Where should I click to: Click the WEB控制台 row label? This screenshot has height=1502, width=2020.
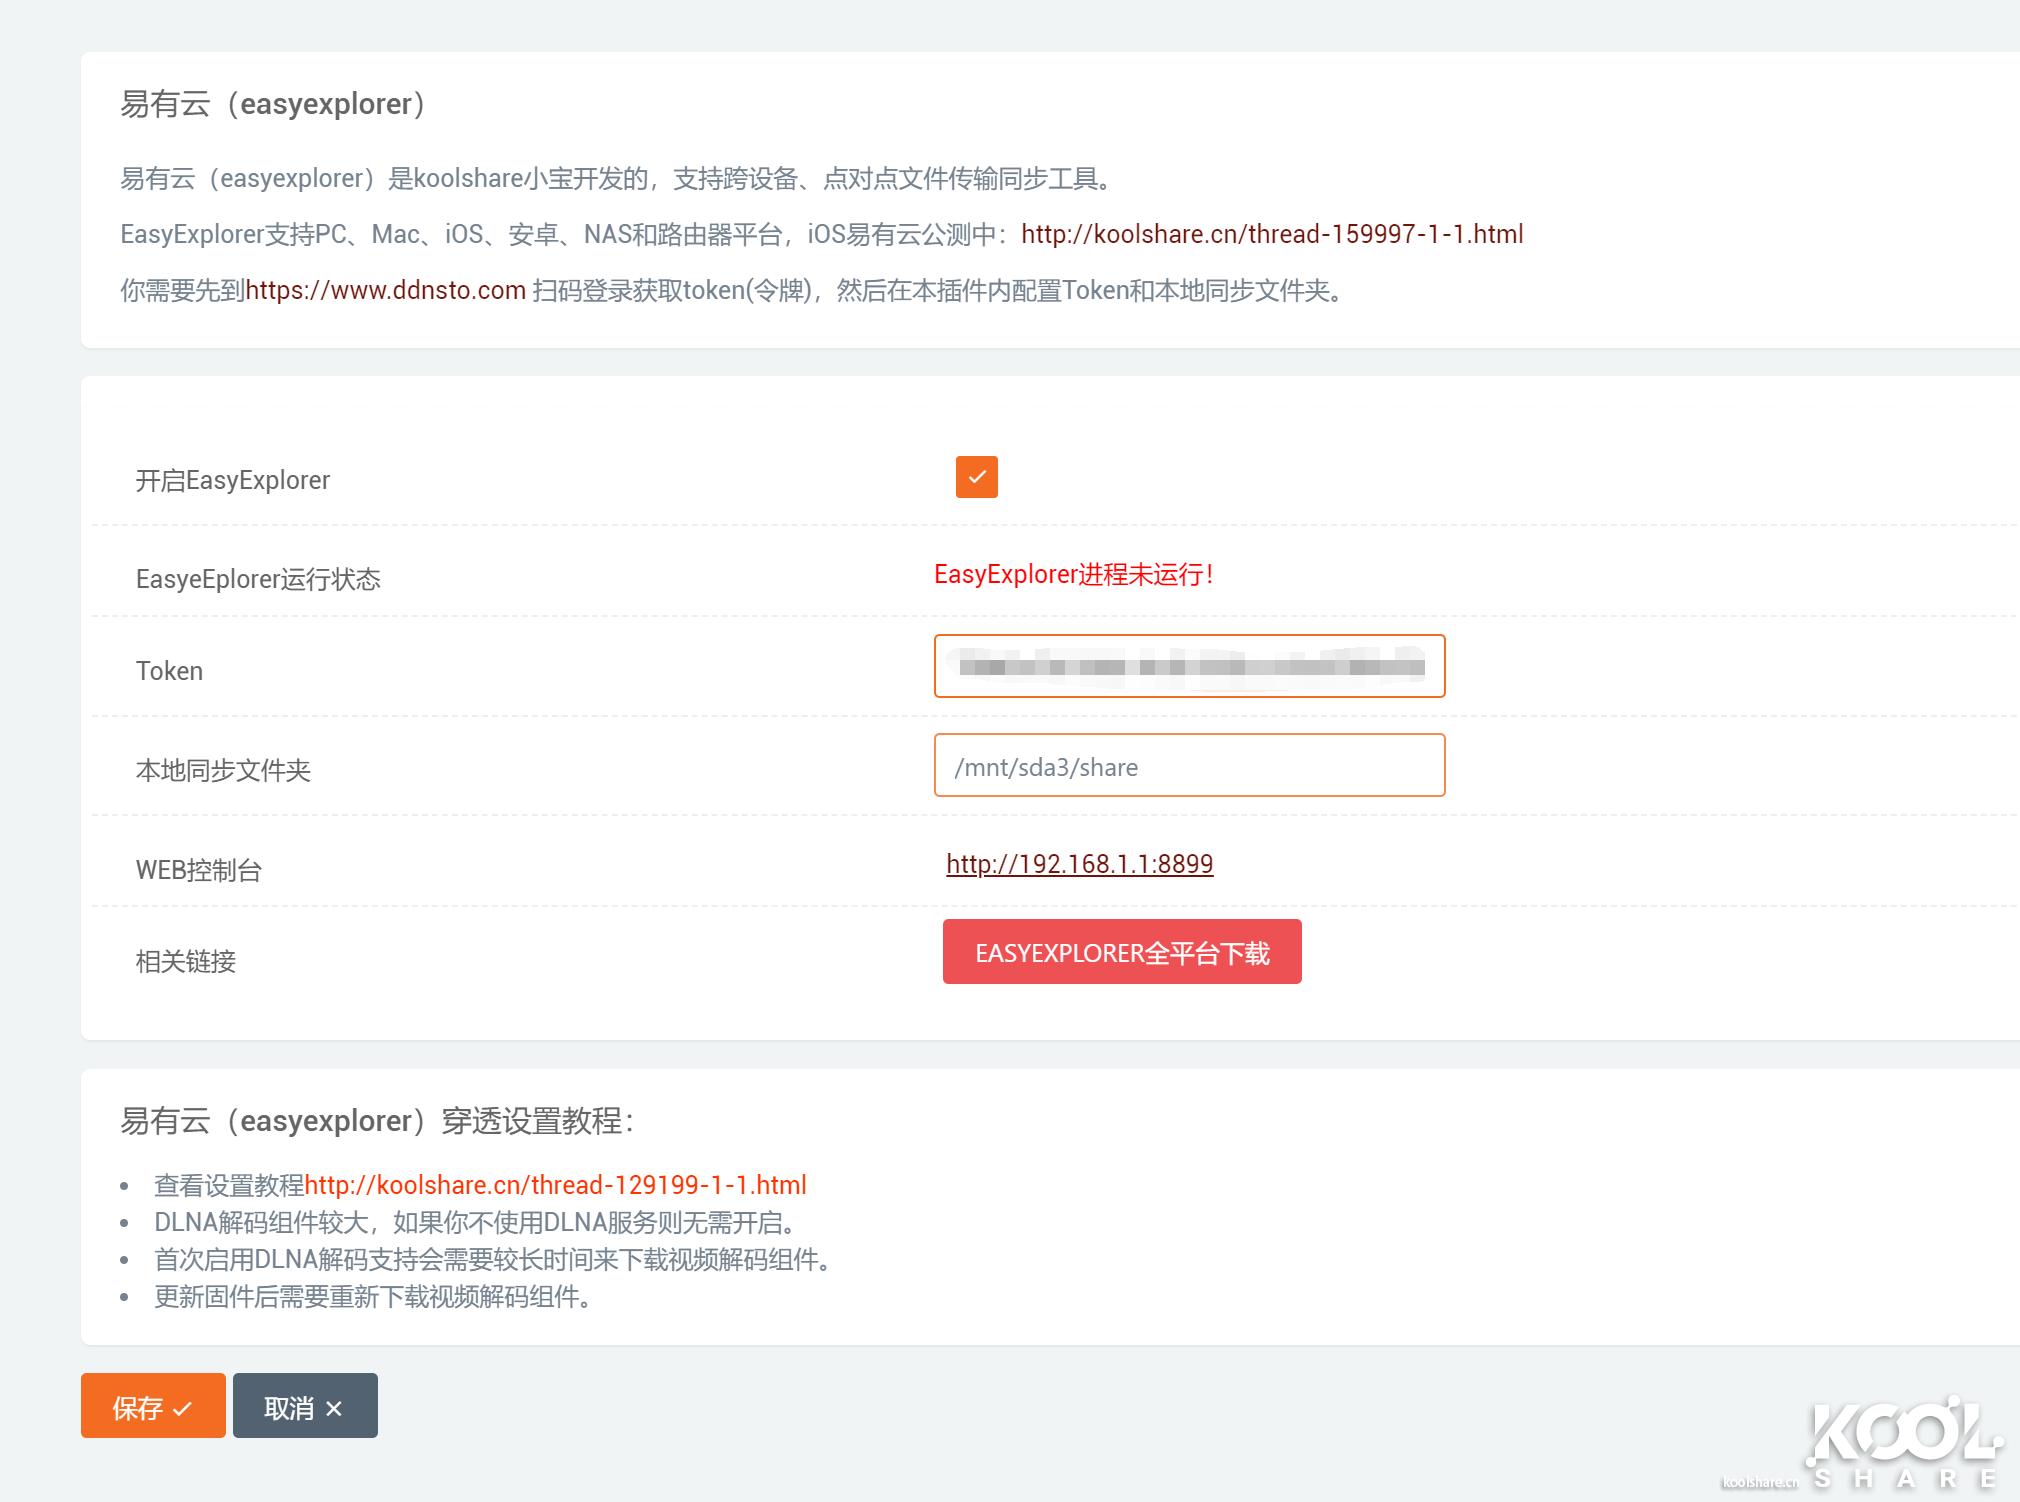[x=198, y=870]
